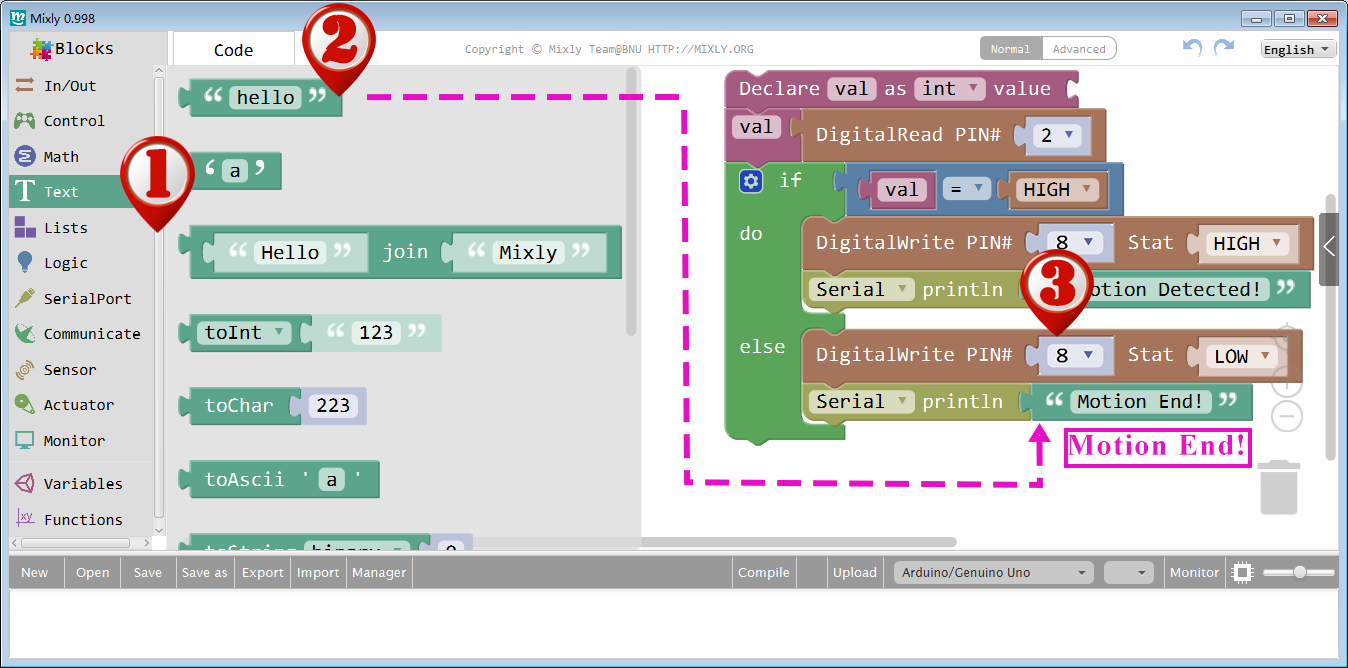The width and height of the screenshot is (1348, 668).
Task: Switch to the Code tab
Action: point(234,50)
